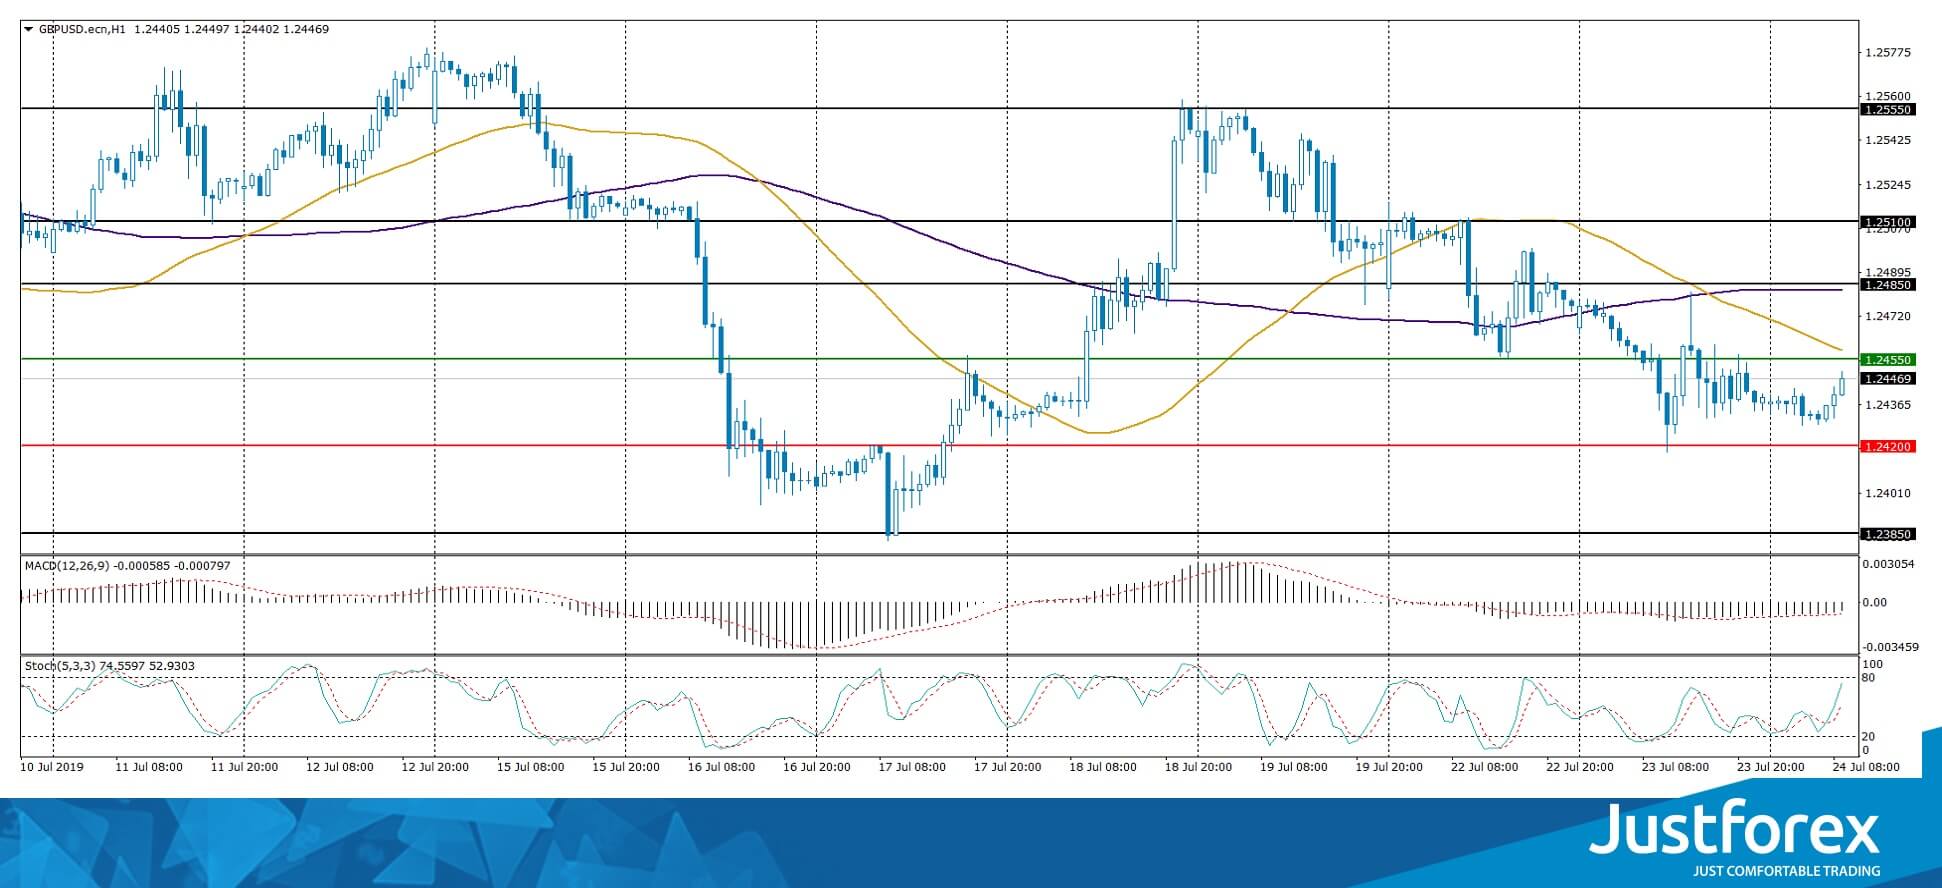1942x888 pixels.
Task: Click the 1.25245 price scale value
Action: tap(1889, 185)
